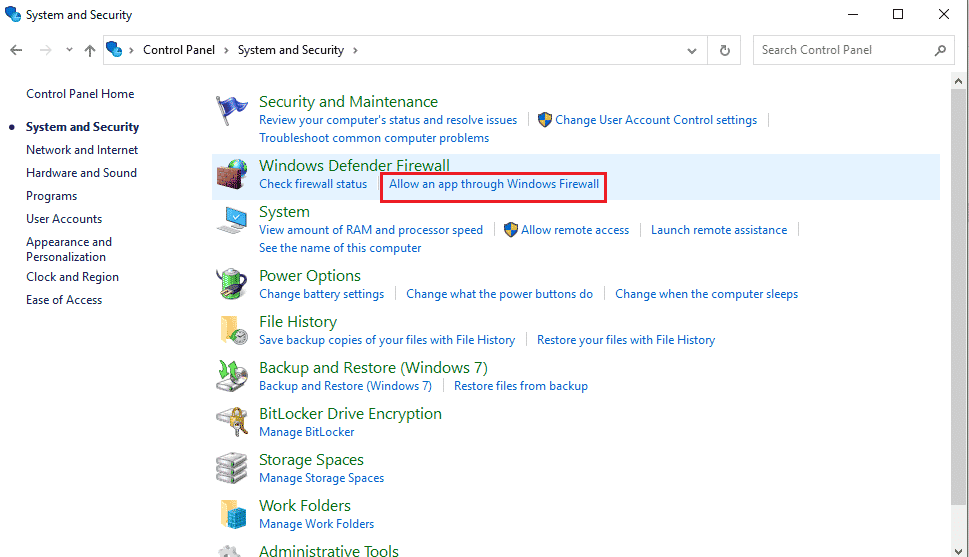Click the Power Options battery icon
This screenshot has height=557, width=969.
[x=232, y=284]
